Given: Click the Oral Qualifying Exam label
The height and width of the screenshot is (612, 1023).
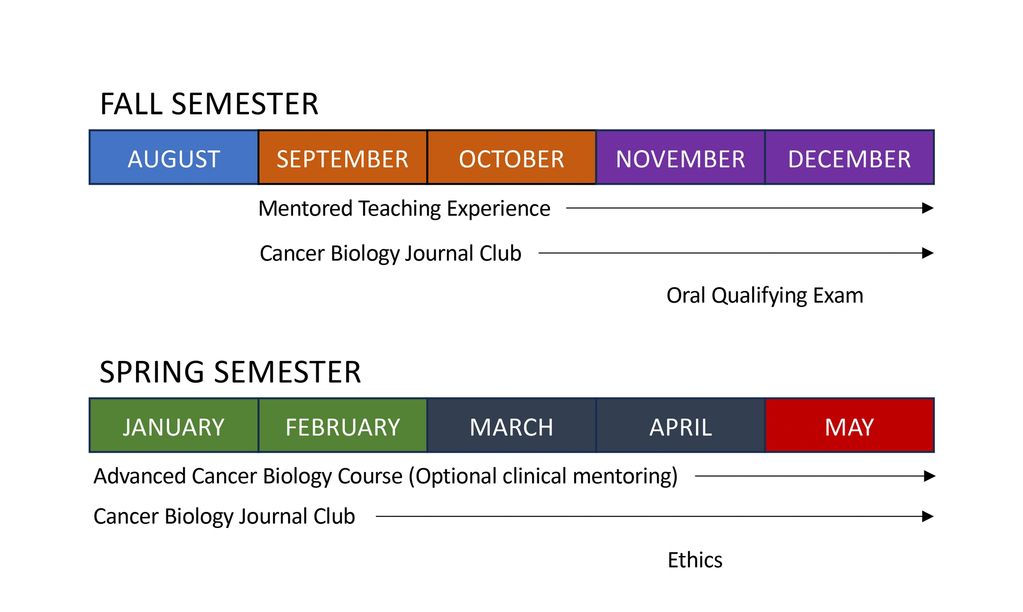Looking at the screenshot, I should pos(764,295).
